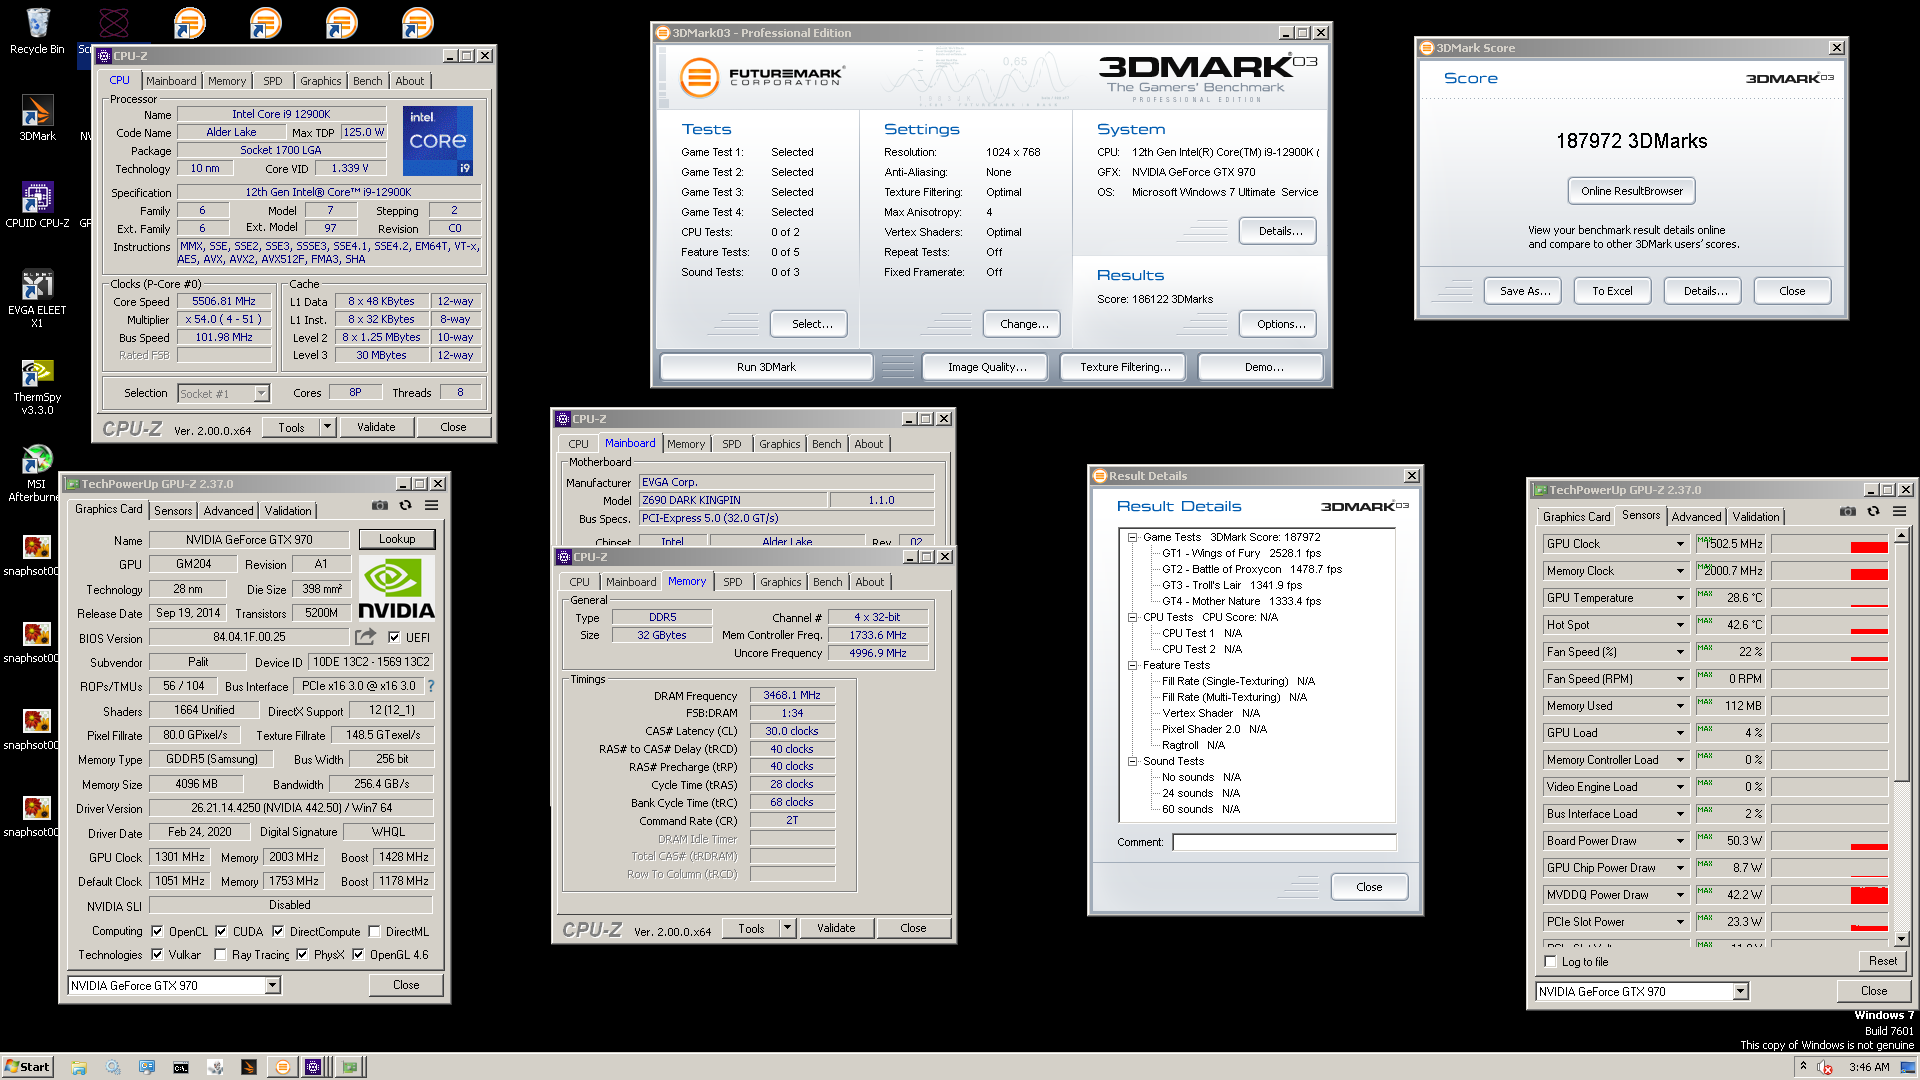Click the CPU-Z taskbar button

314,1067
